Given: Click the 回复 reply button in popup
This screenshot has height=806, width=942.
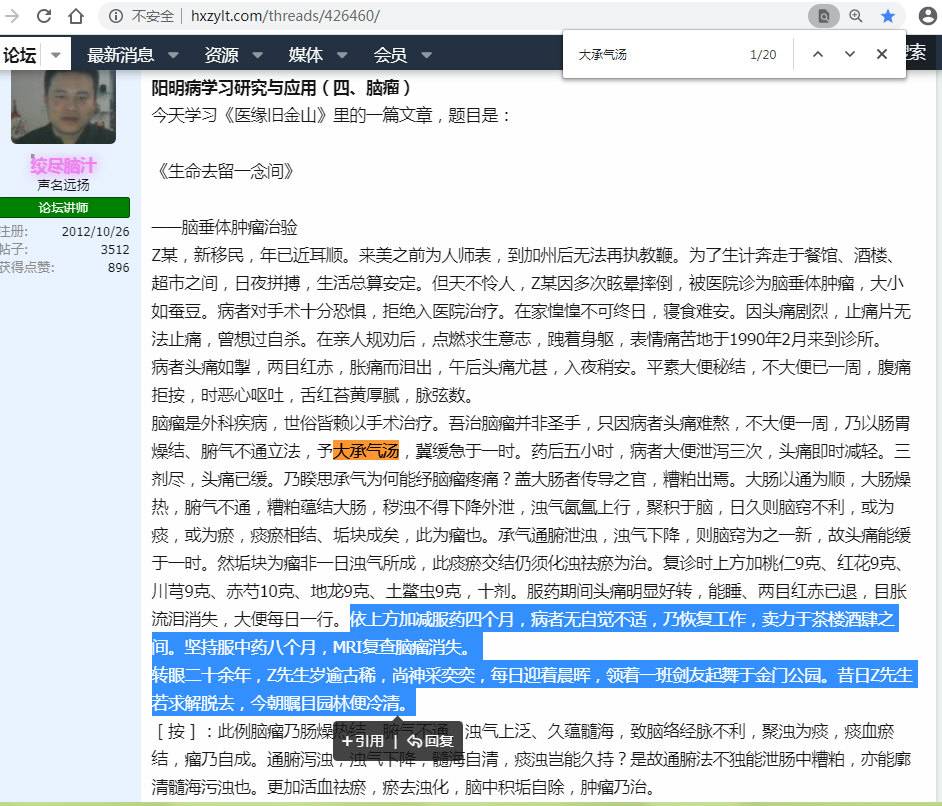Looking at the screenshot, I should tap(430, 741).
